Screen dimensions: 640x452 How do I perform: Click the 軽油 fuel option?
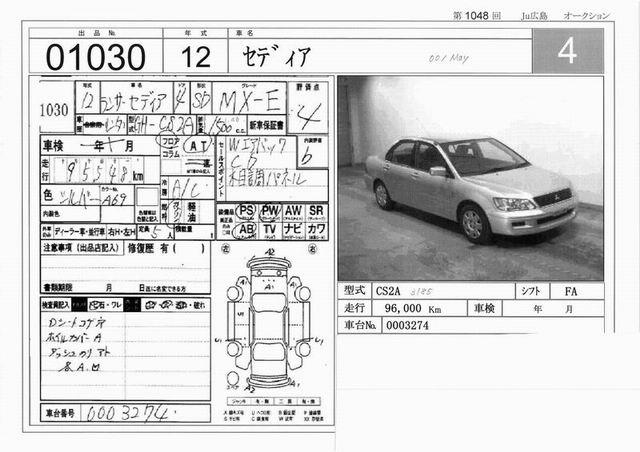[192, 212]
